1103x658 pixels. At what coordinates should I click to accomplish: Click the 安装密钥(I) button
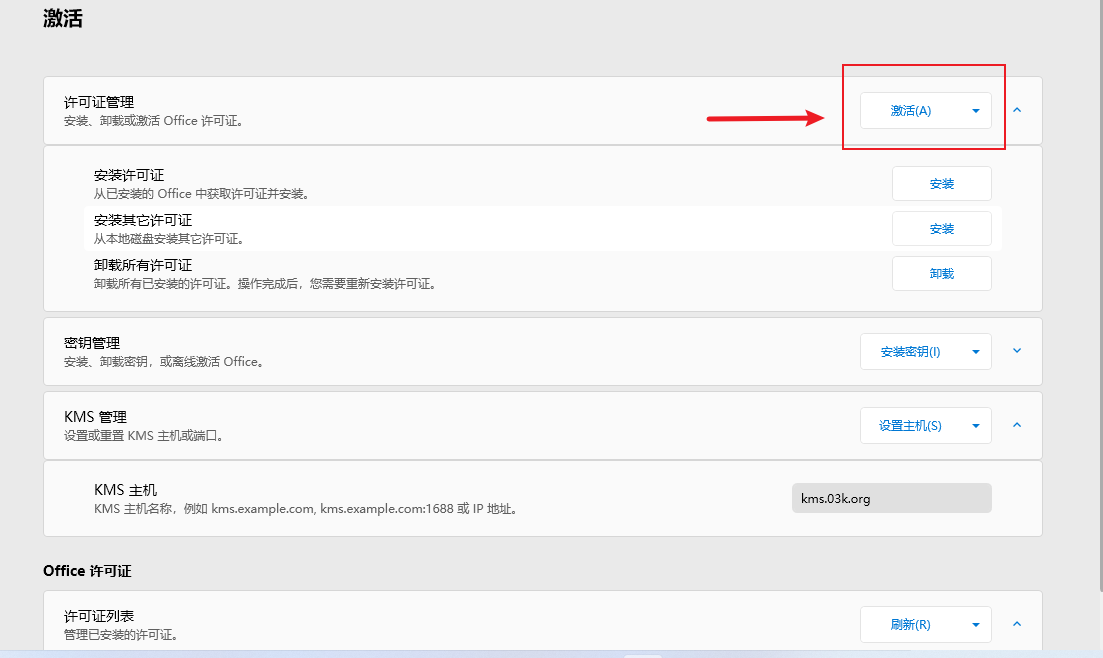910,352
